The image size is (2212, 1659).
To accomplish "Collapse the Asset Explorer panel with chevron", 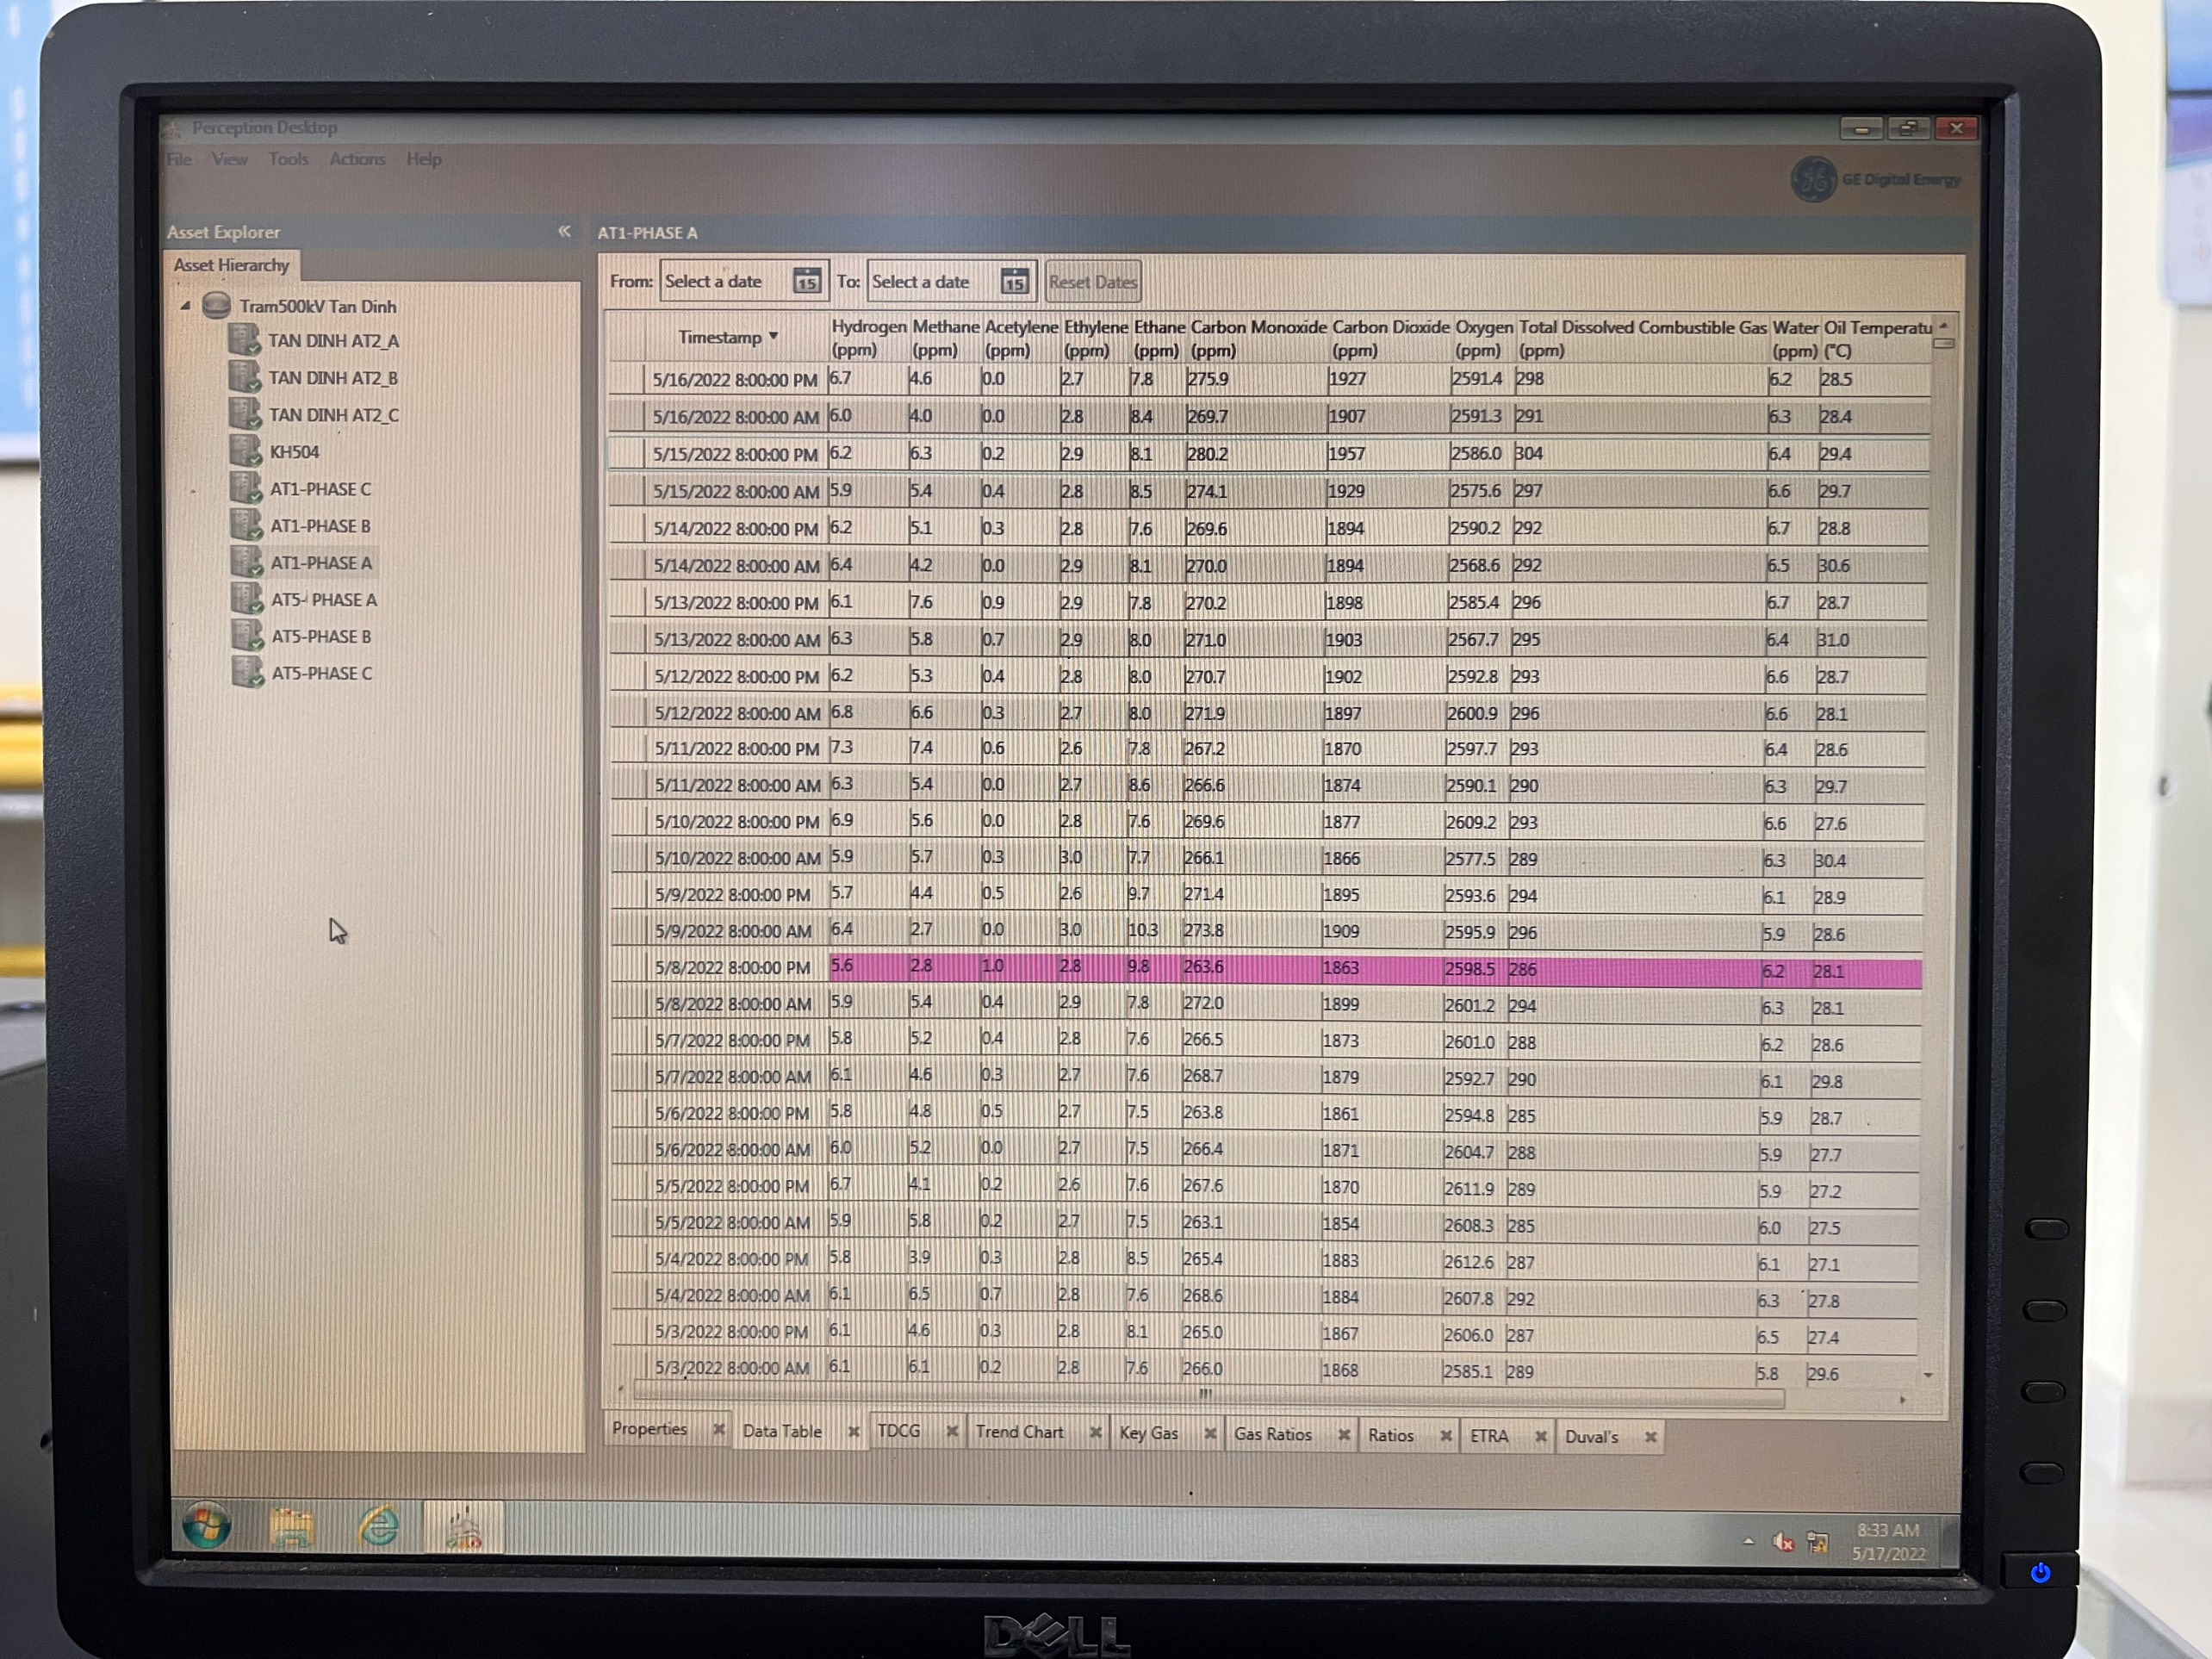I will pos(564,231).
